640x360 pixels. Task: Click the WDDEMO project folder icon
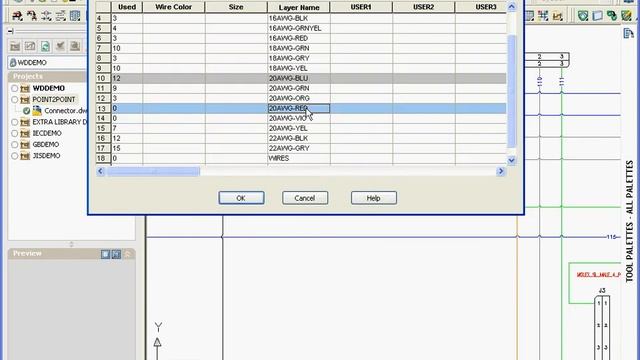[25, 88]
